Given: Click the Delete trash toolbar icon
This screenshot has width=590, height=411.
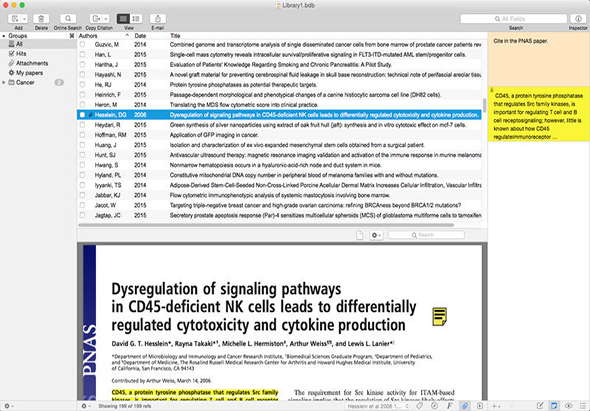Looking at the screenshot, I should [41, 18].
